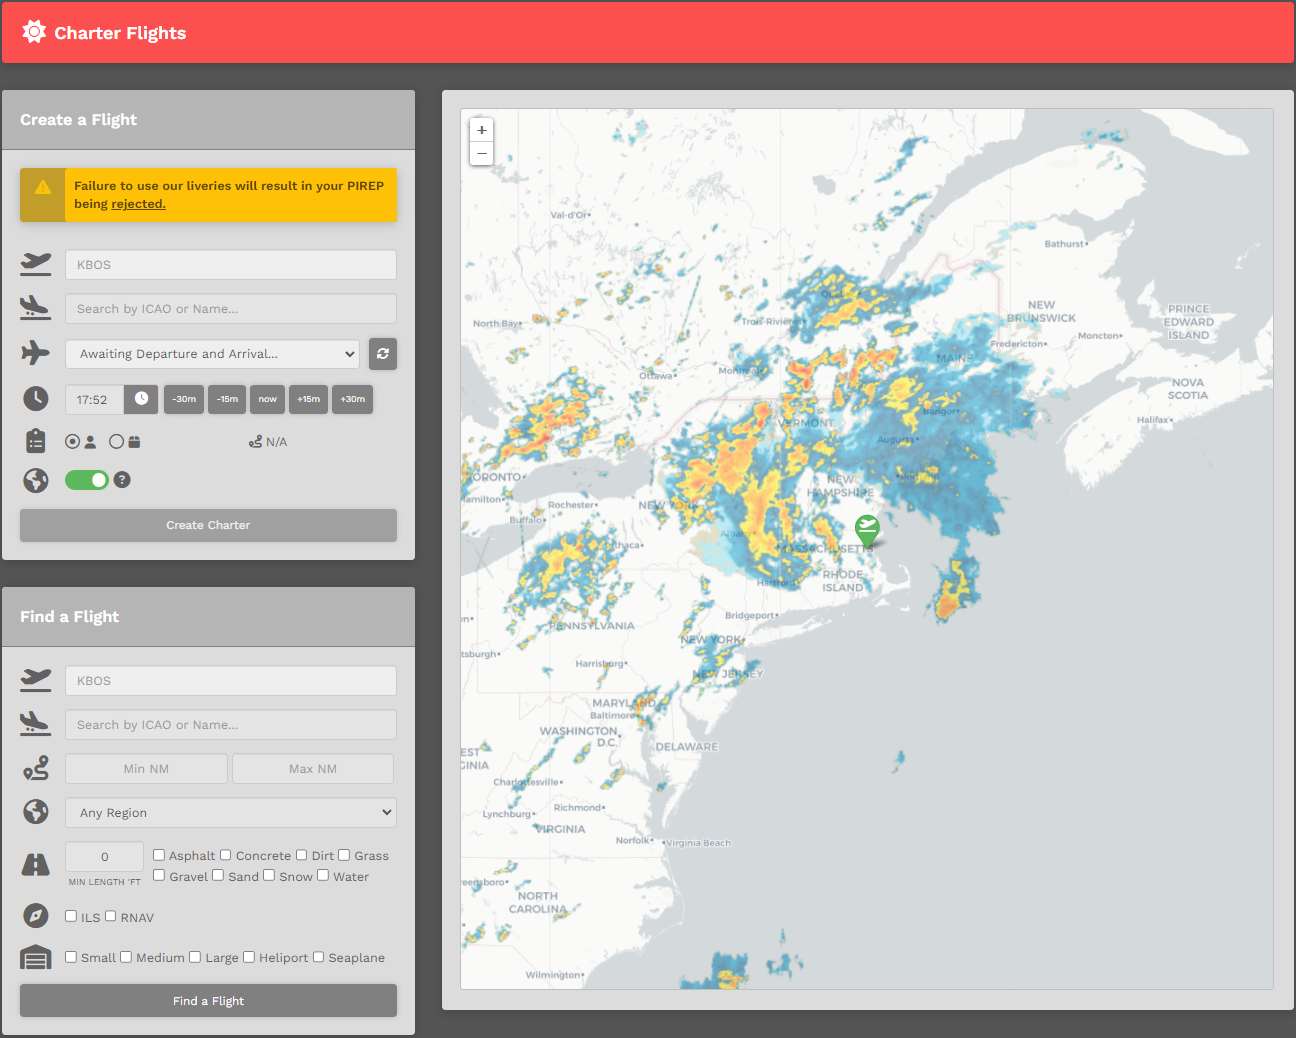Open the clock time picker icon
The width and height of the screenshot is (1296, 1038).
click(142, 399)
